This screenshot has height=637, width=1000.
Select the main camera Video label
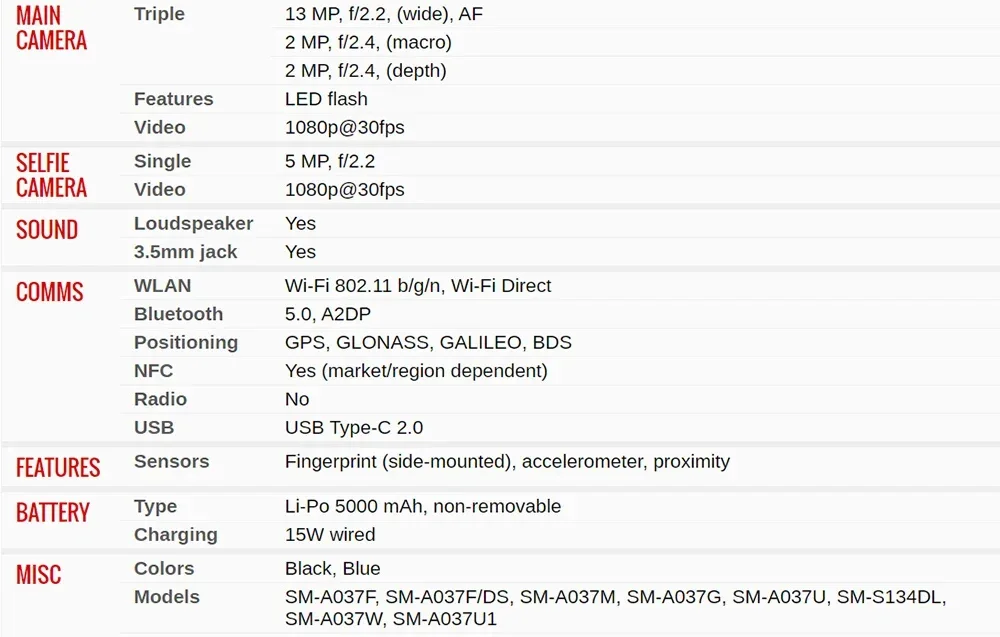pyautogui.click(x=159, y=127)
